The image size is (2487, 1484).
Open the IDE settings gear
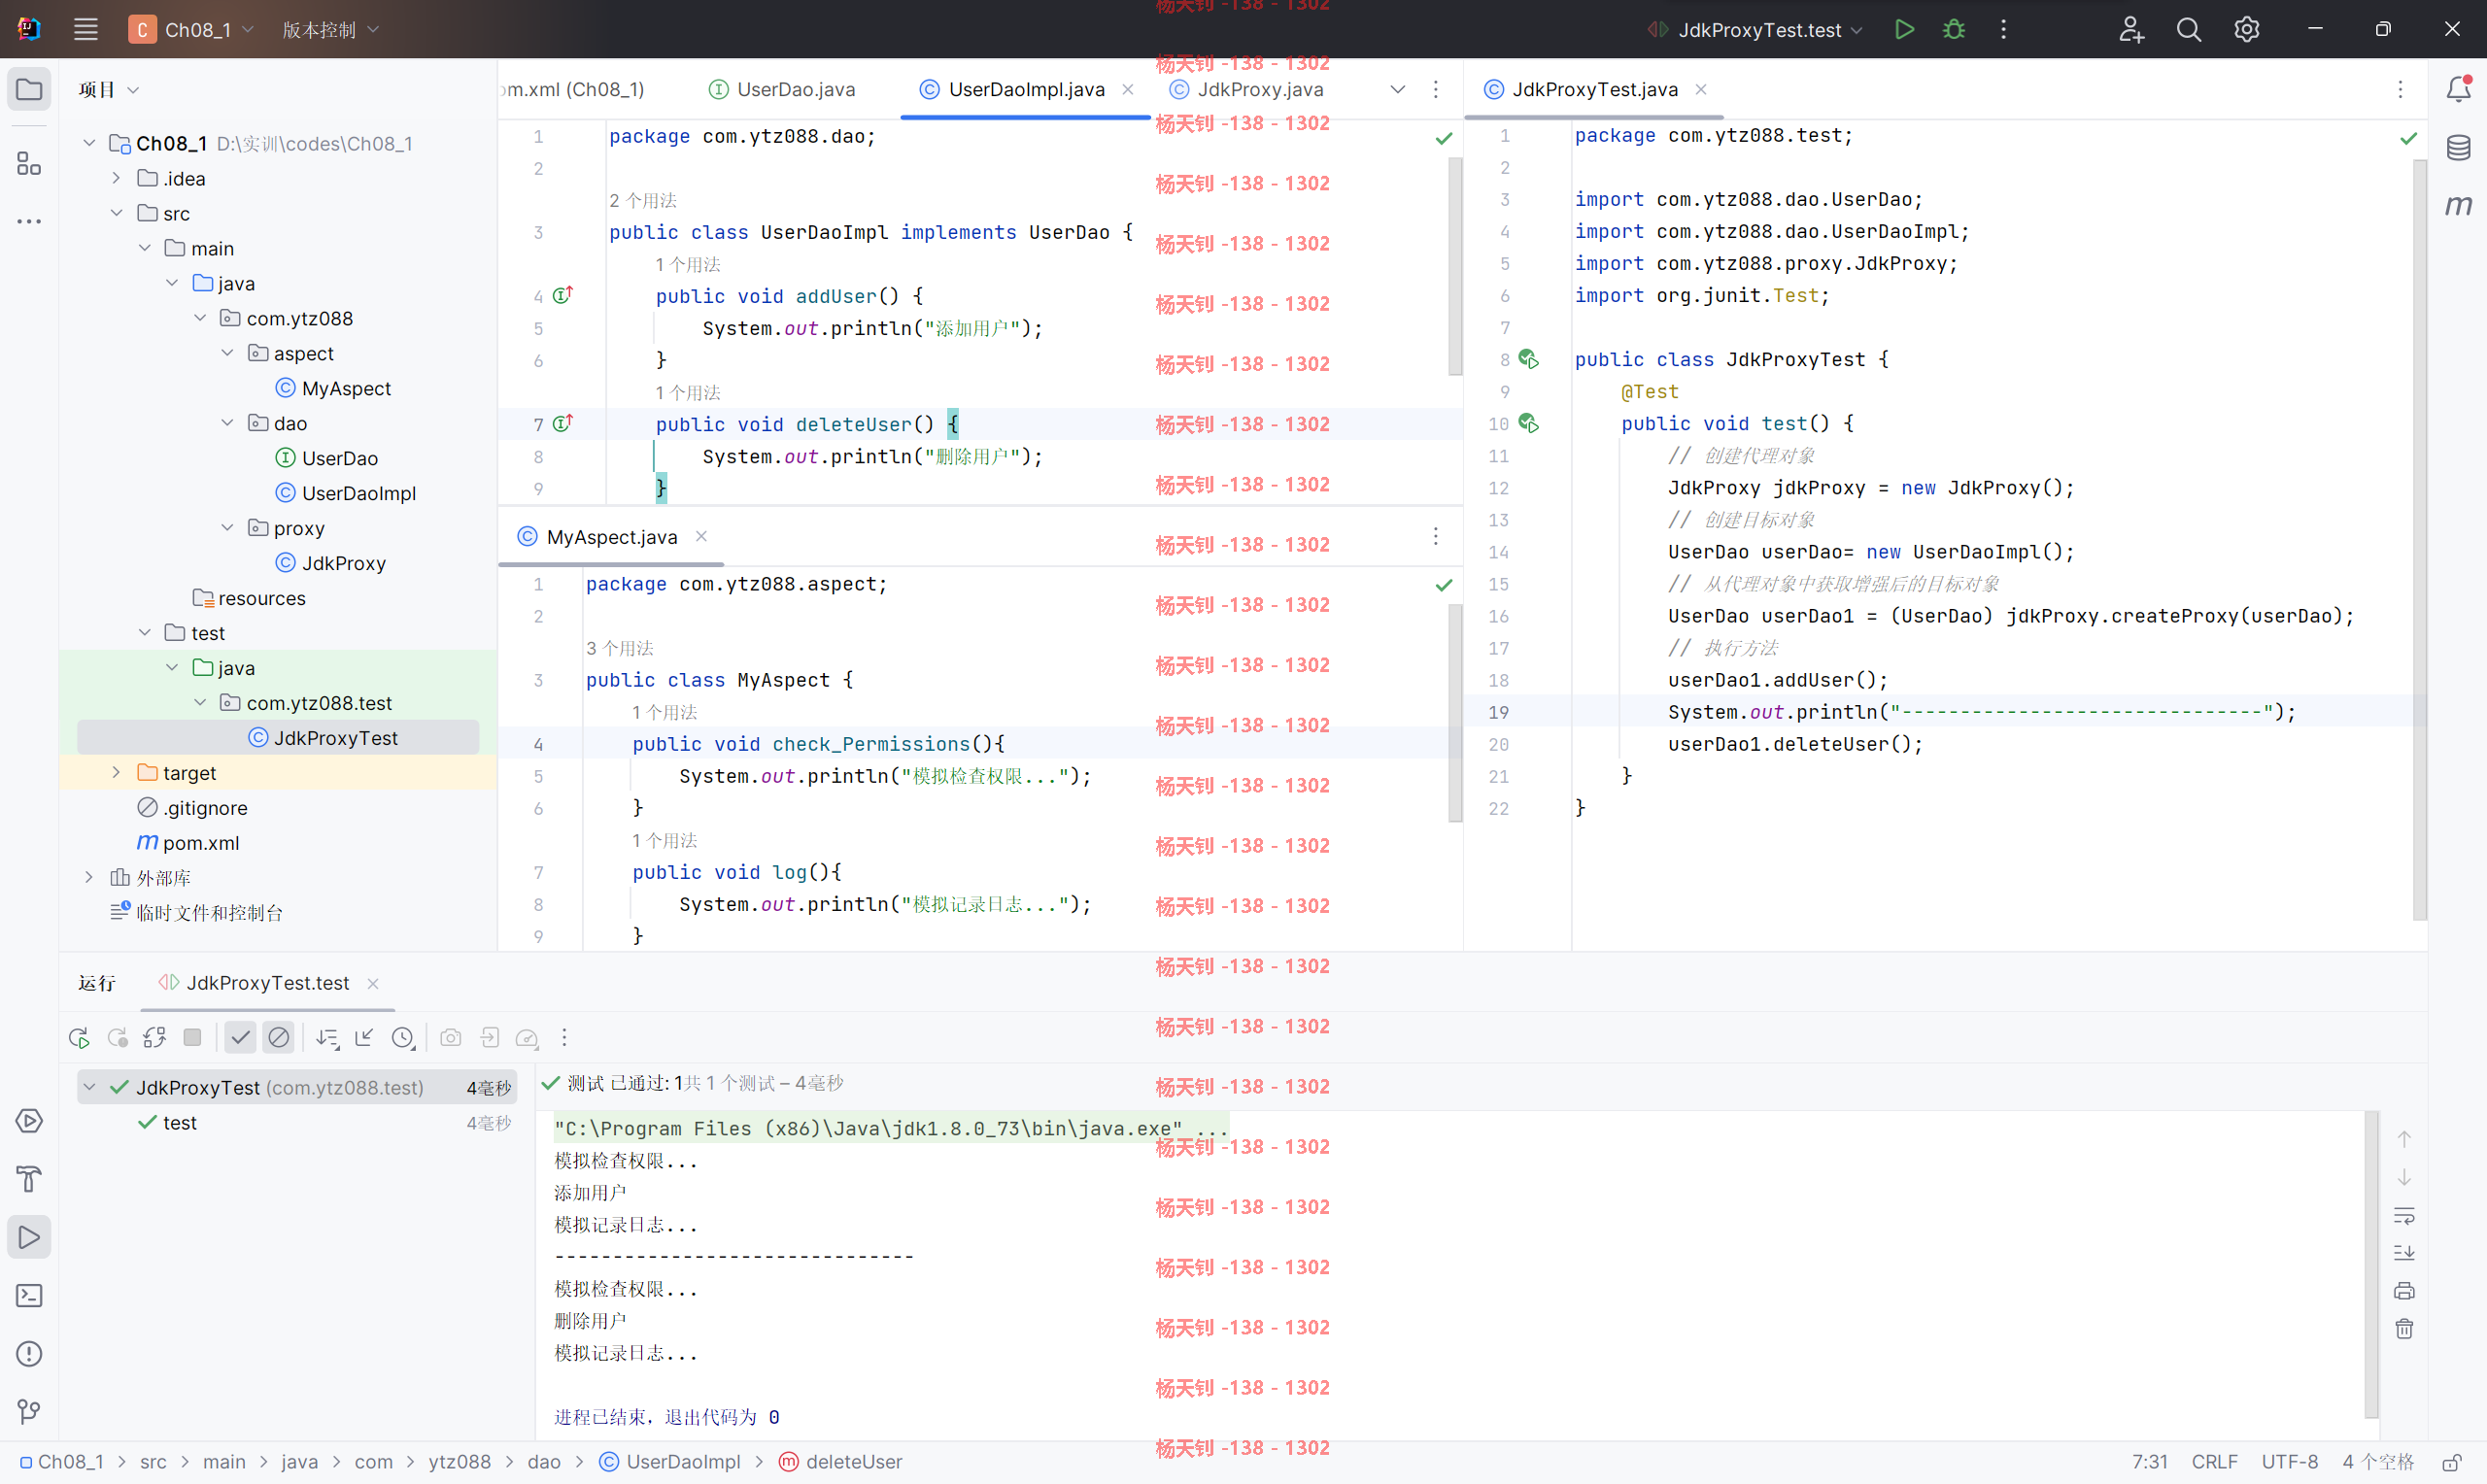(x=2246, y=29)
